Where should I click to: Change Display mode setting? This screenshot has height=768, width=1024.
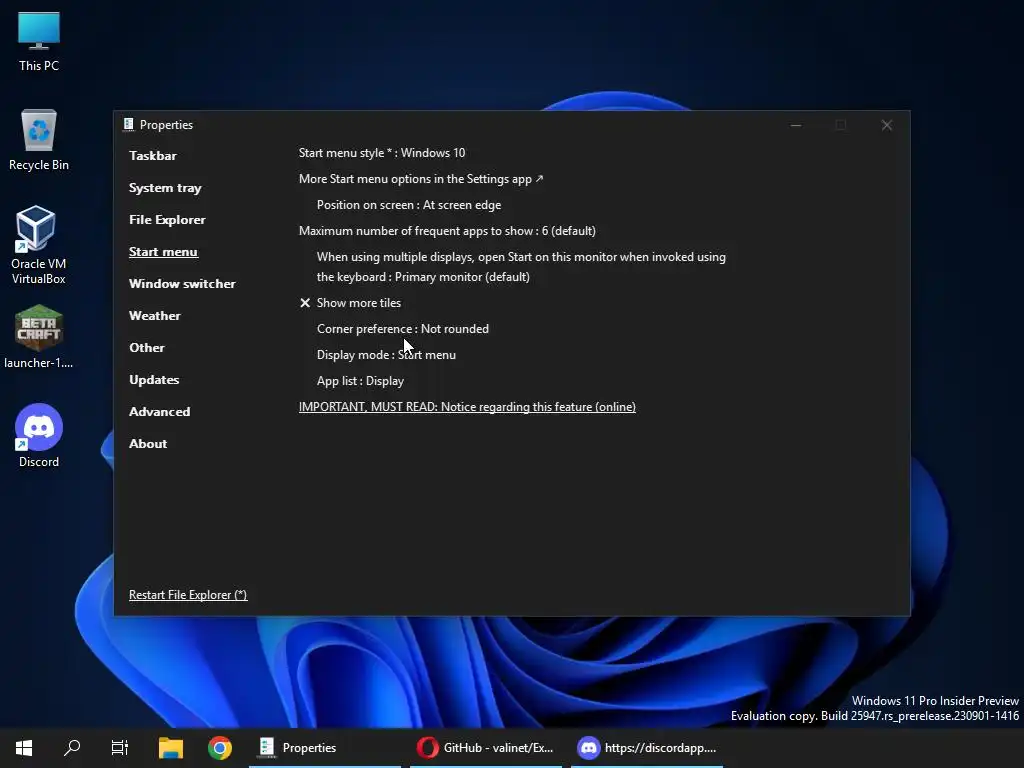386,355
